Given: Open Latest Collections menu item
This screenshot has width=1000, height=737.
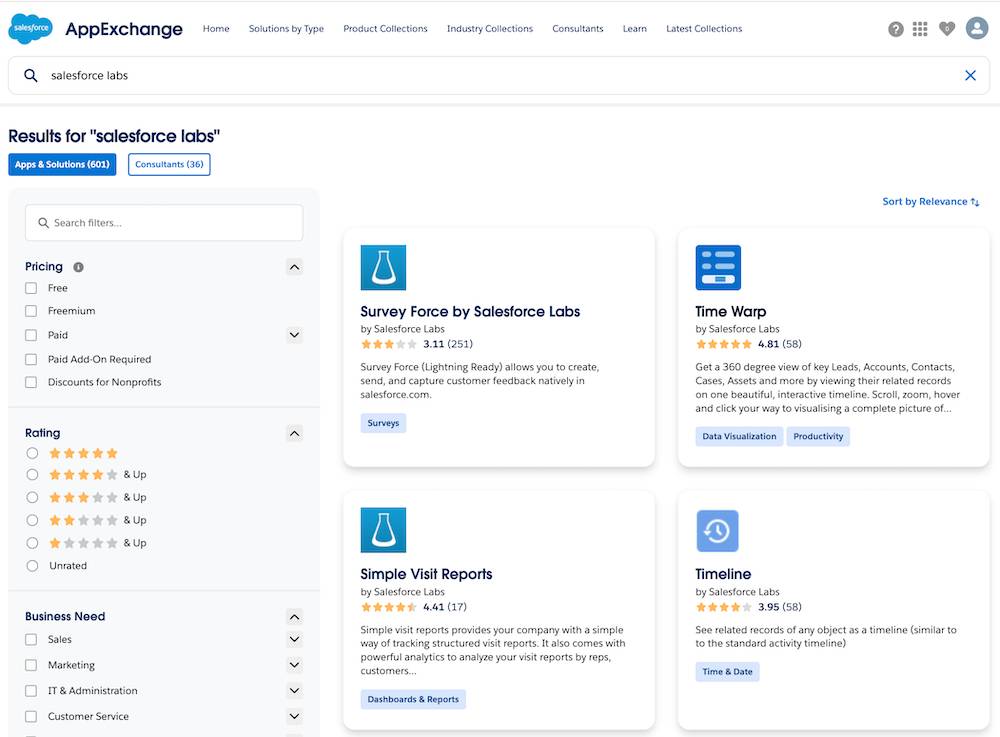Looking at the screenshot, I should [x=704, y=29].
